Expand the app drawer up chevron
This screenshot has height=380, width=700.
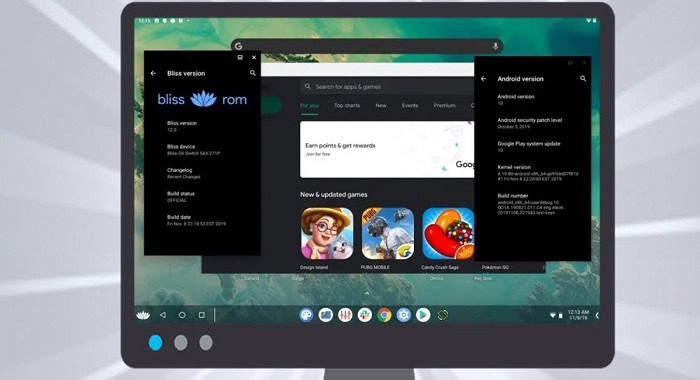[x=367, y=293]
